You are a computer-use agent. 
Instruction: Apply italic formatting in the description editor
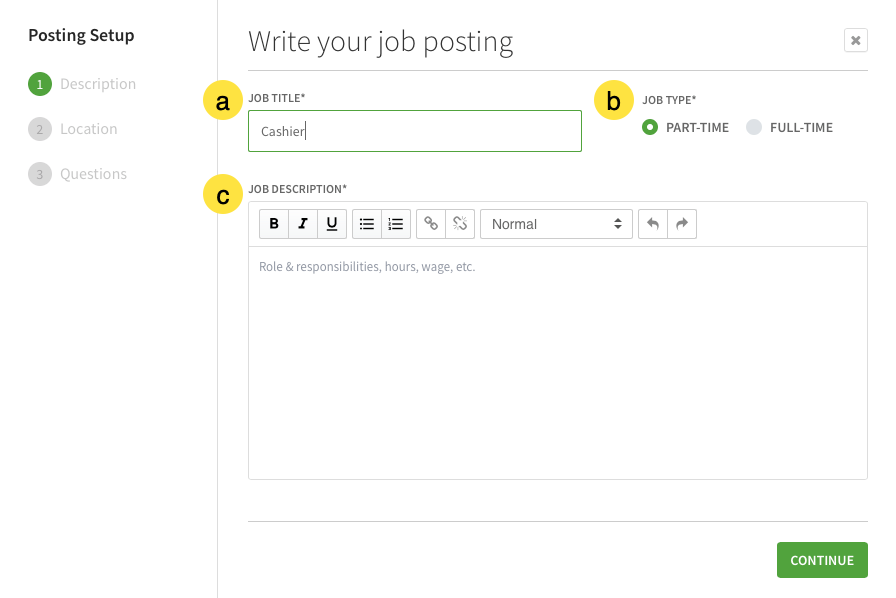302,223
